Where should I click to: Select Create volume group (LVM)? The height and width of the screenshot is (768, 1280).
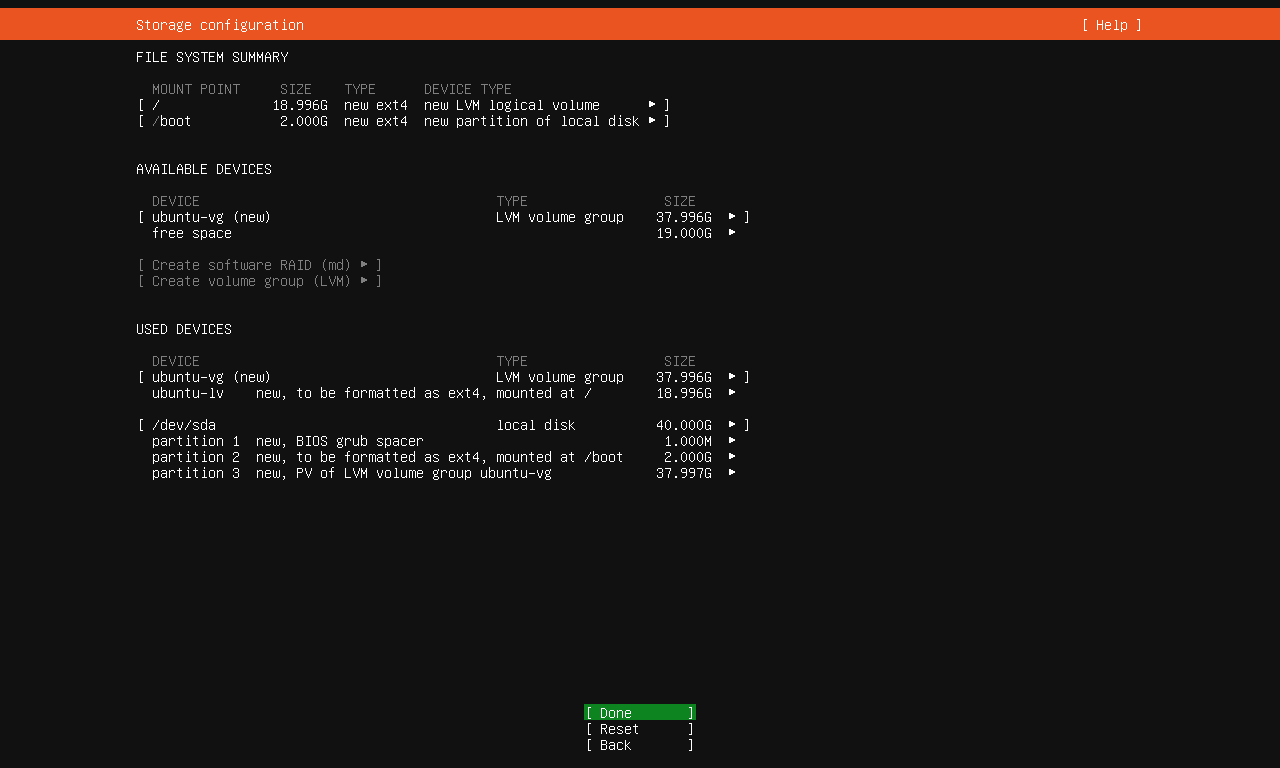[x=260, y=281]
